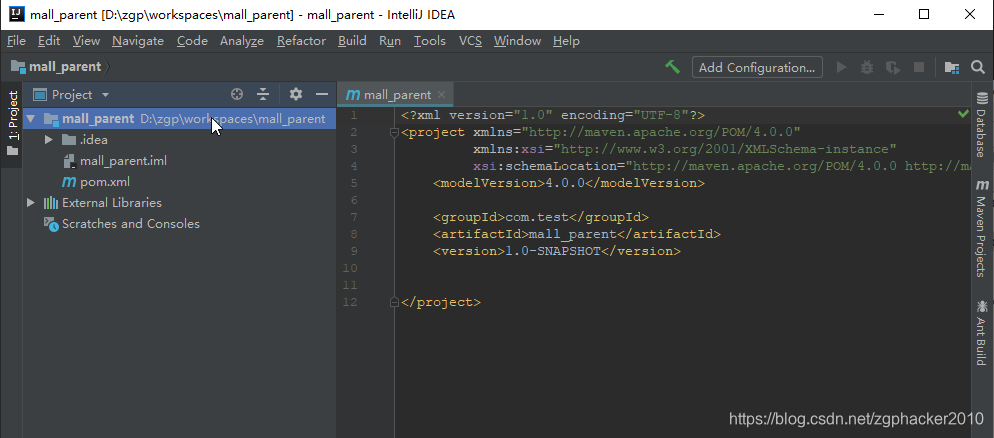This screenshot has height=438, width=994.
Task: Click mall_parent breadcrumb in navigation bar
Action: pos(56,67)
